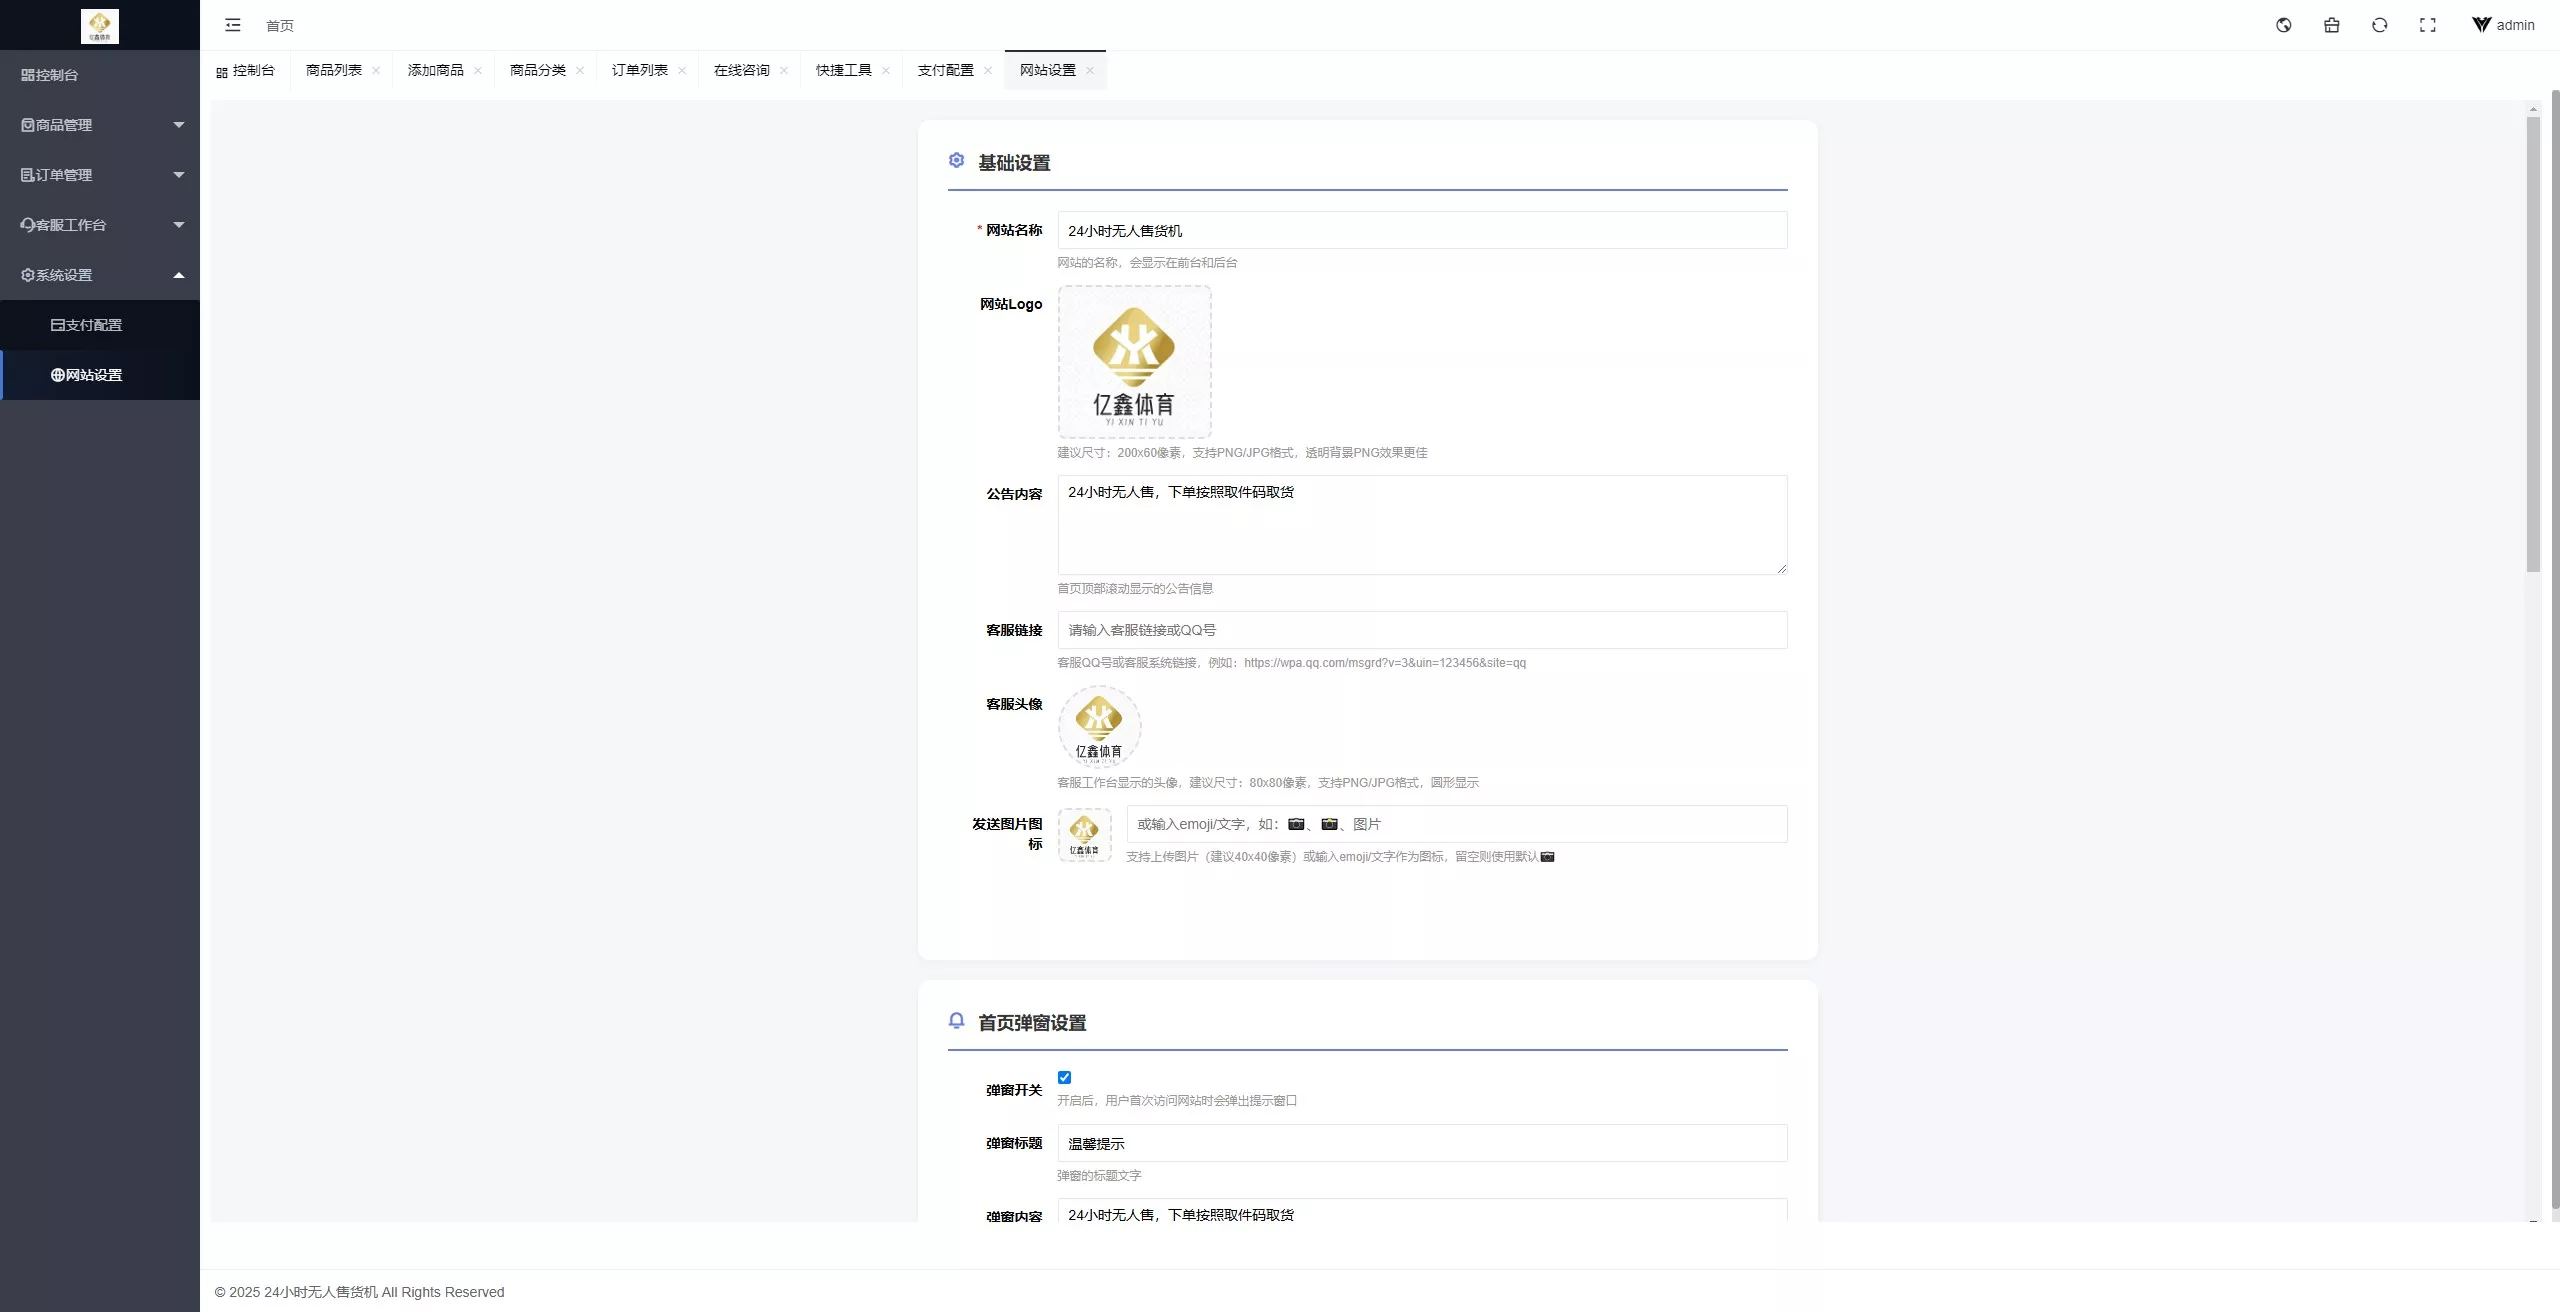Click the toolbox icon in the top bar
2560x1312 pixels.
point(2332,25)
